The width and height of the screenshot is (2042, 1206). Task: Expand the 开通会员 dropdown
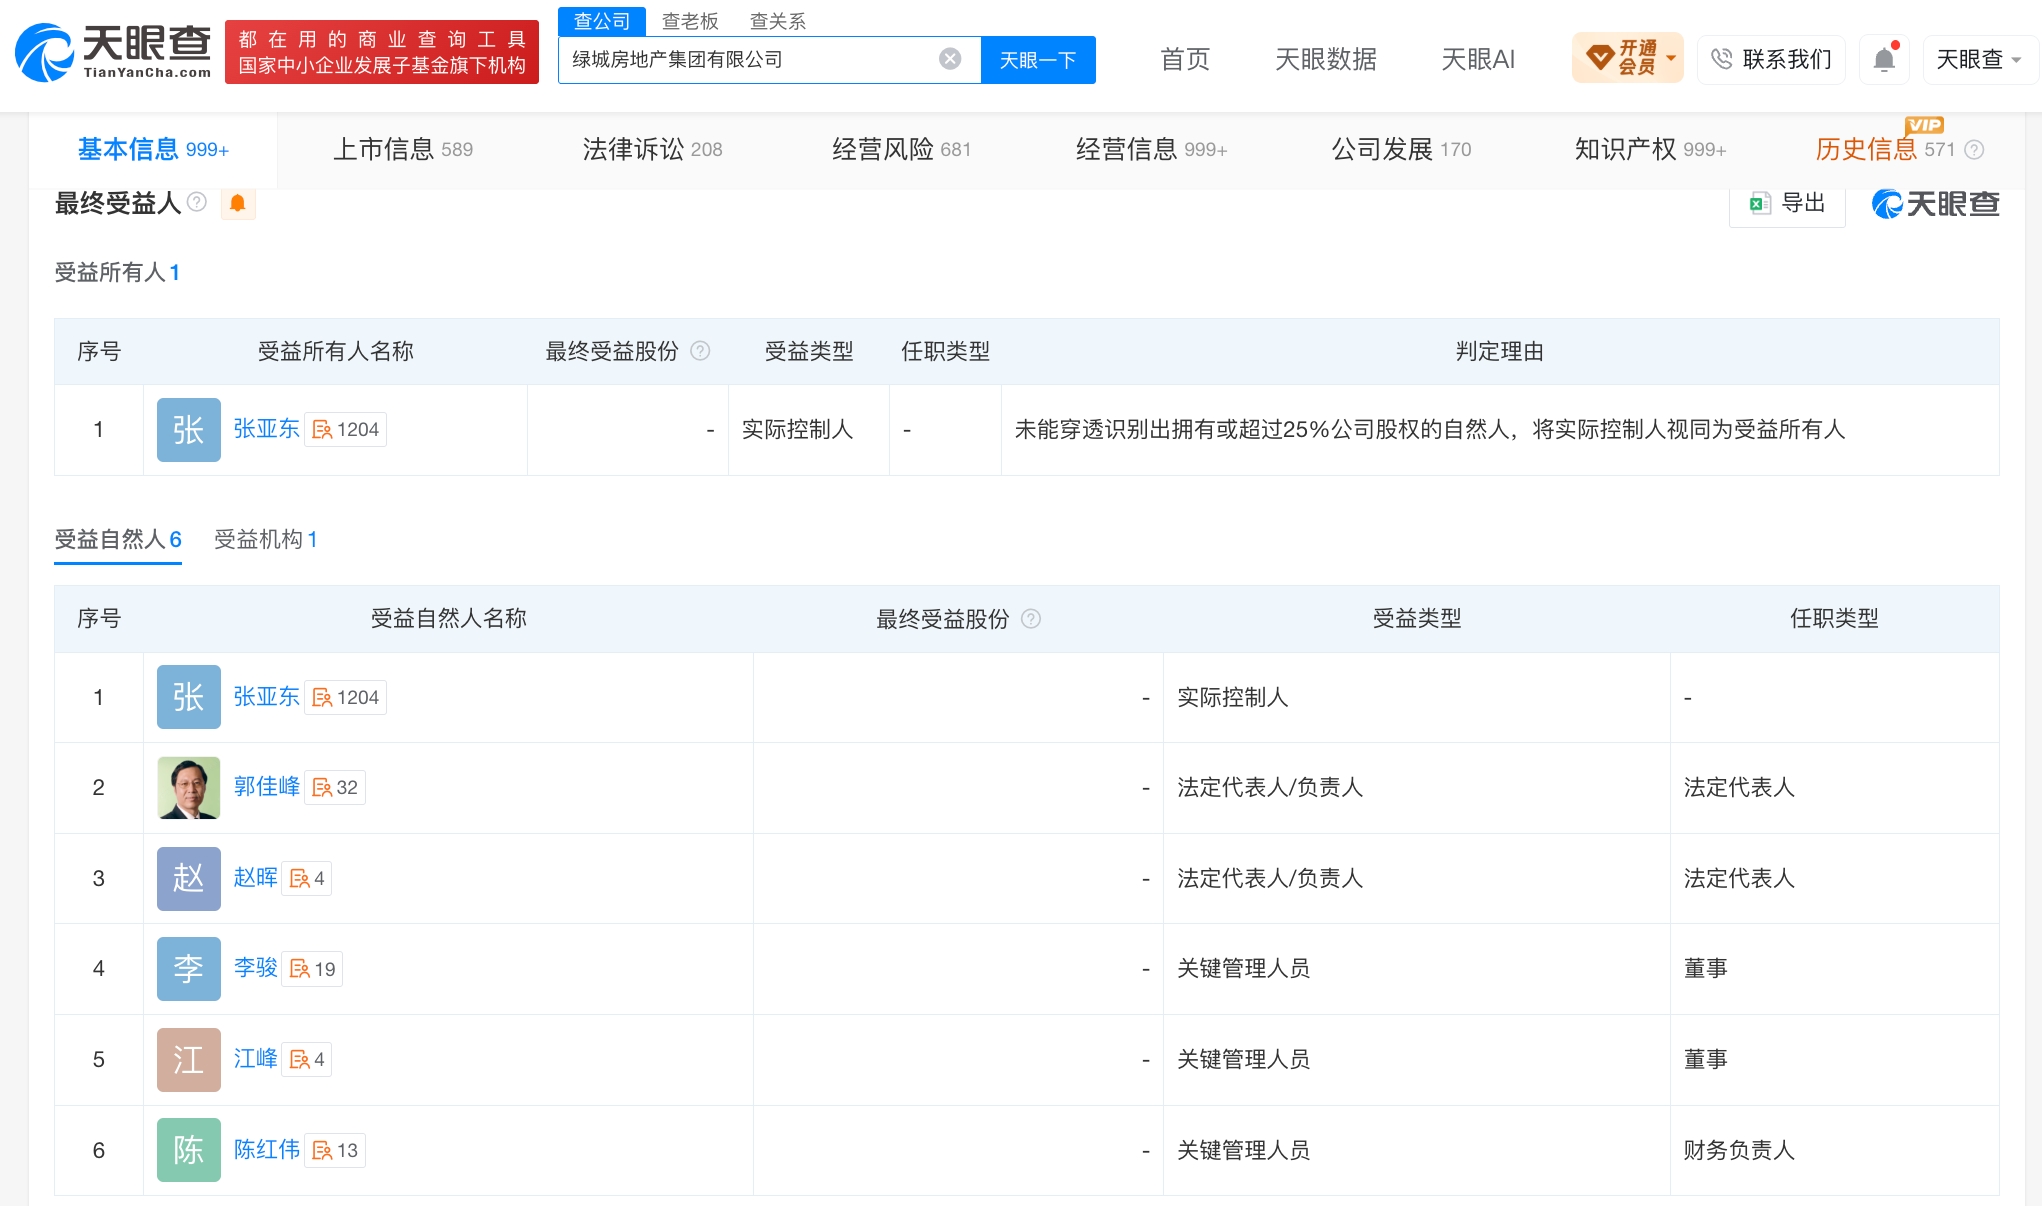[1628, 58]
